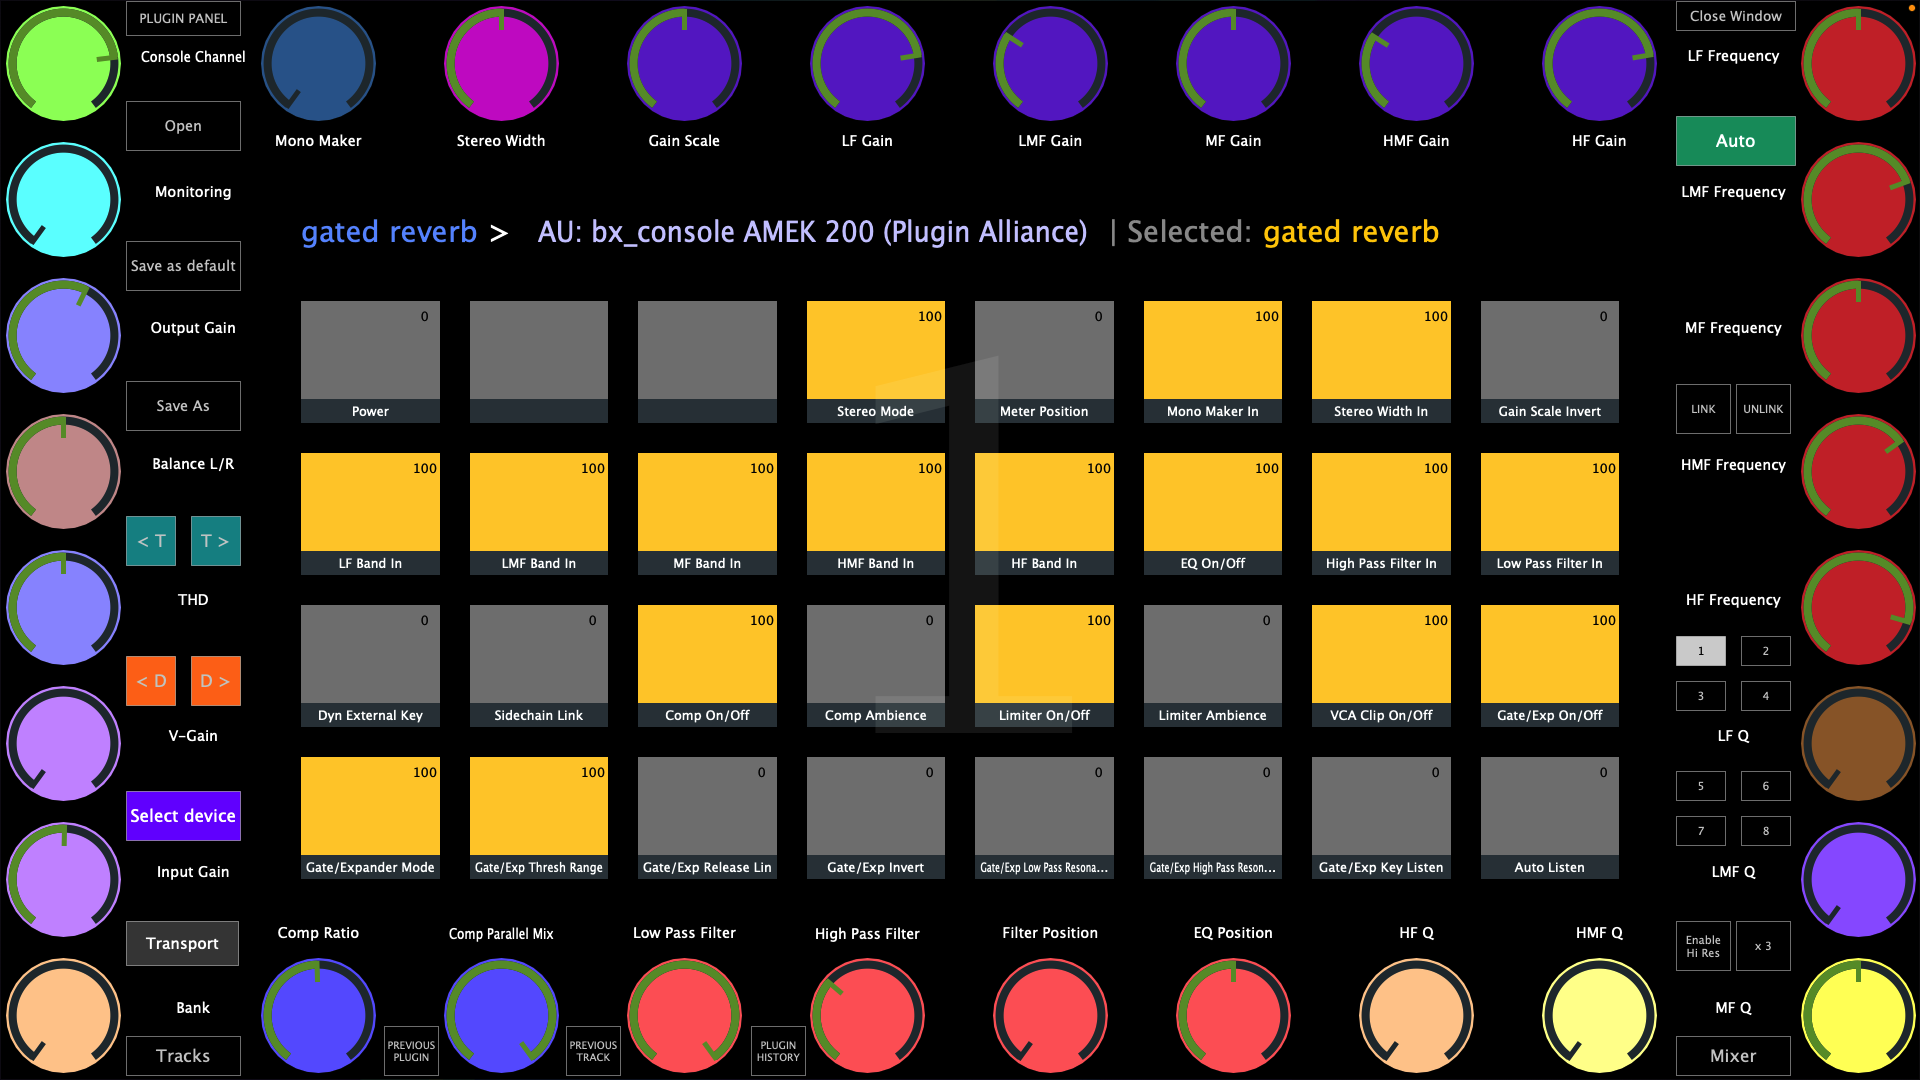This screenshot has width=1920, height=1080.
Task: Click the brown LF Q knob
Action: click(1857, 743)
